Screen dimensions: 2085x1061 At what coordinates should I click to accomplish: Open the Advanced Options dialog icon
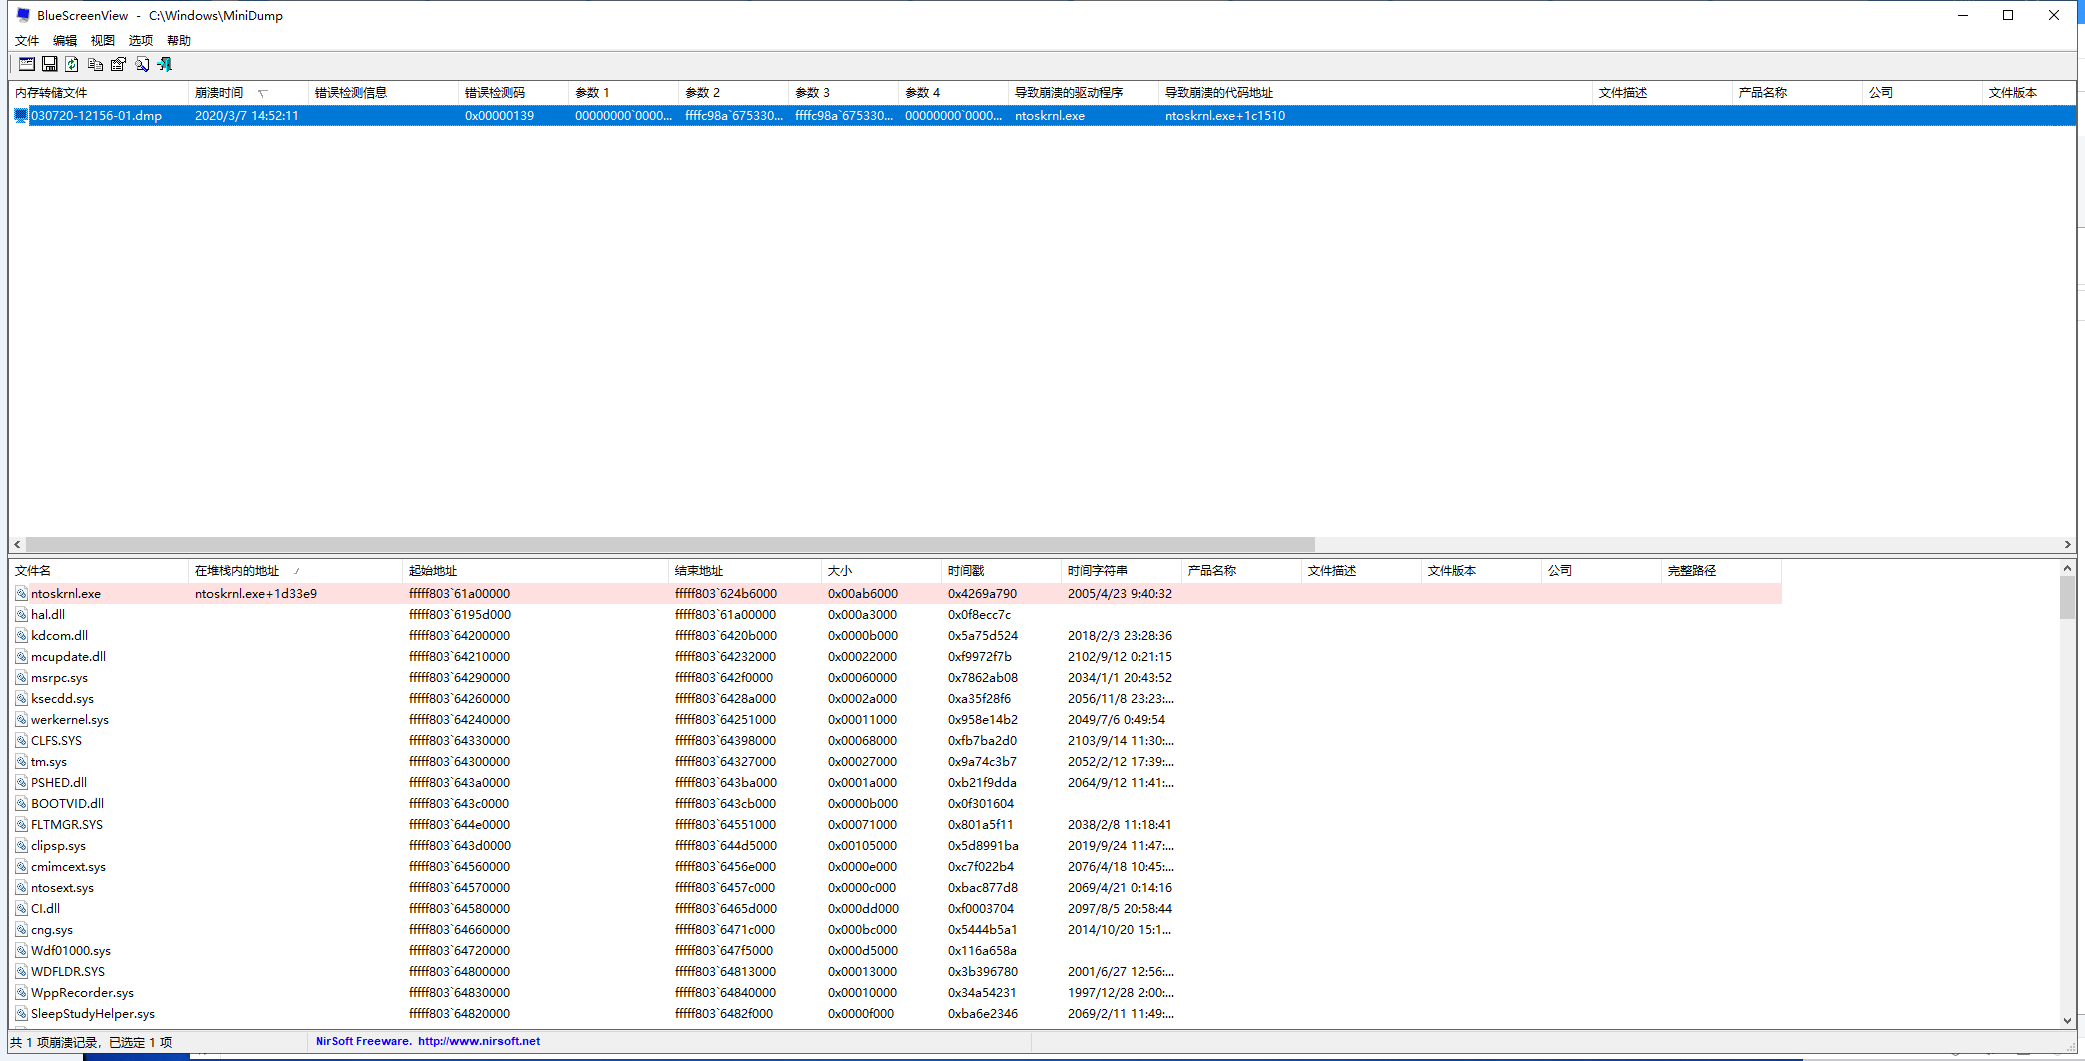(x=25, y=63)
